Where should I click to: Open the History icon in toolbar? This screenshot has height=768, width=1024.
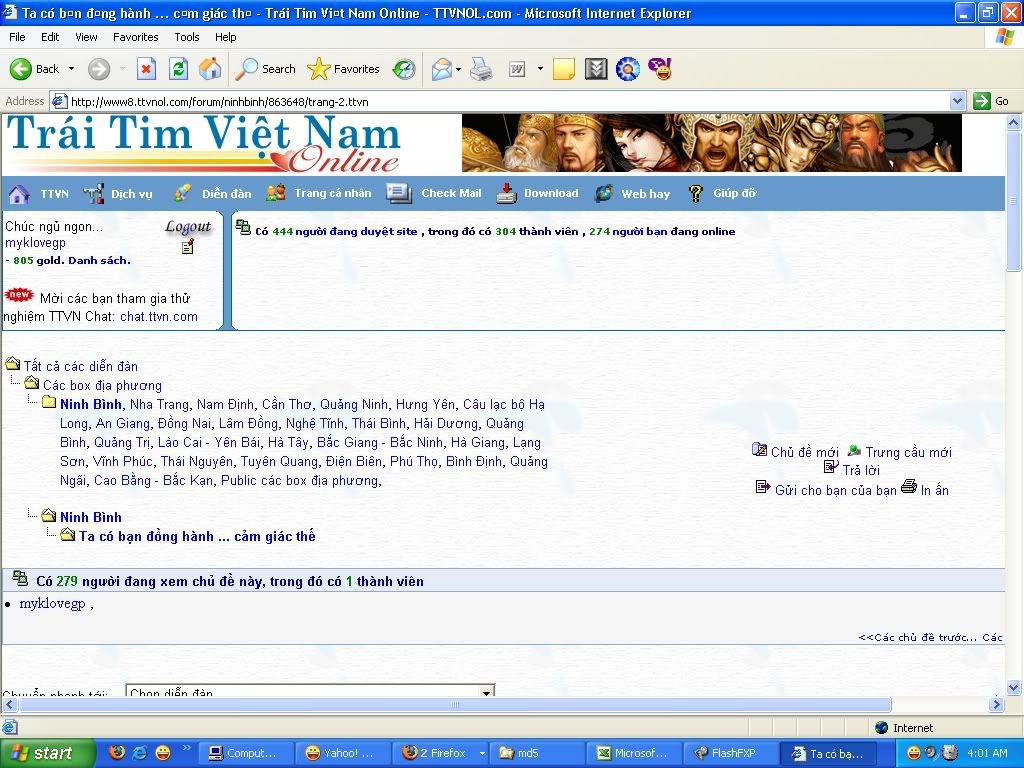click(x=404, y=69)
